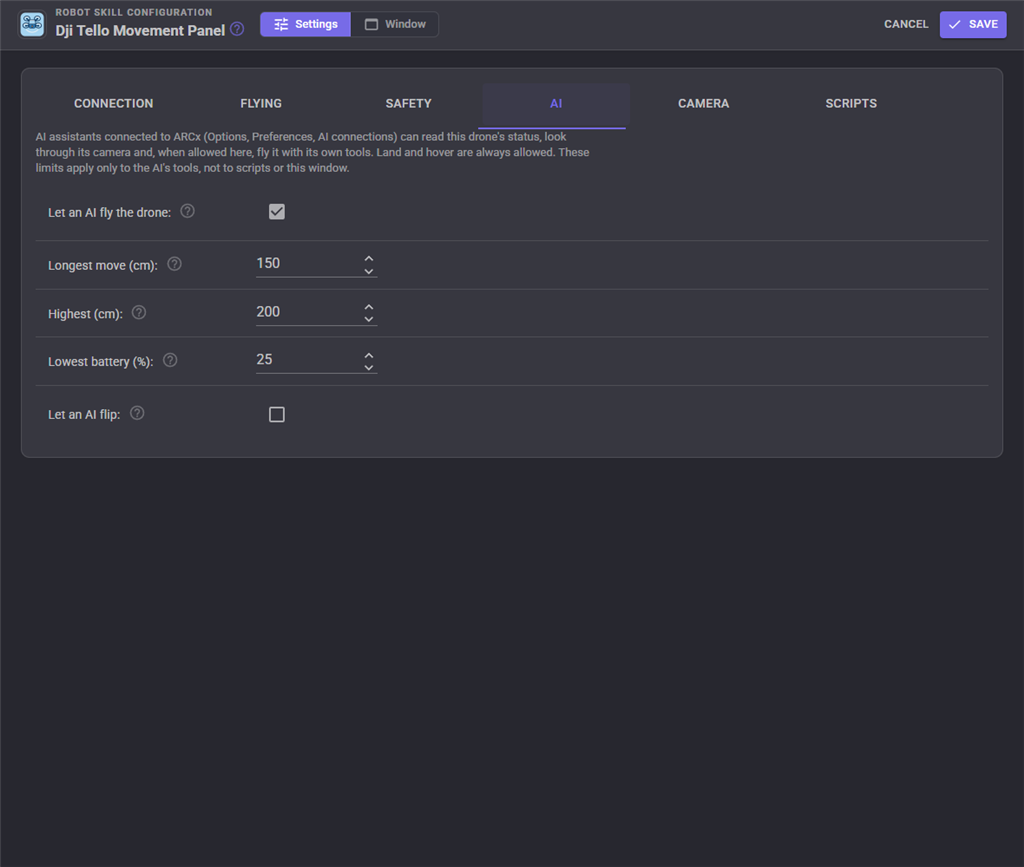Save the skill configuration

[973, 24]
